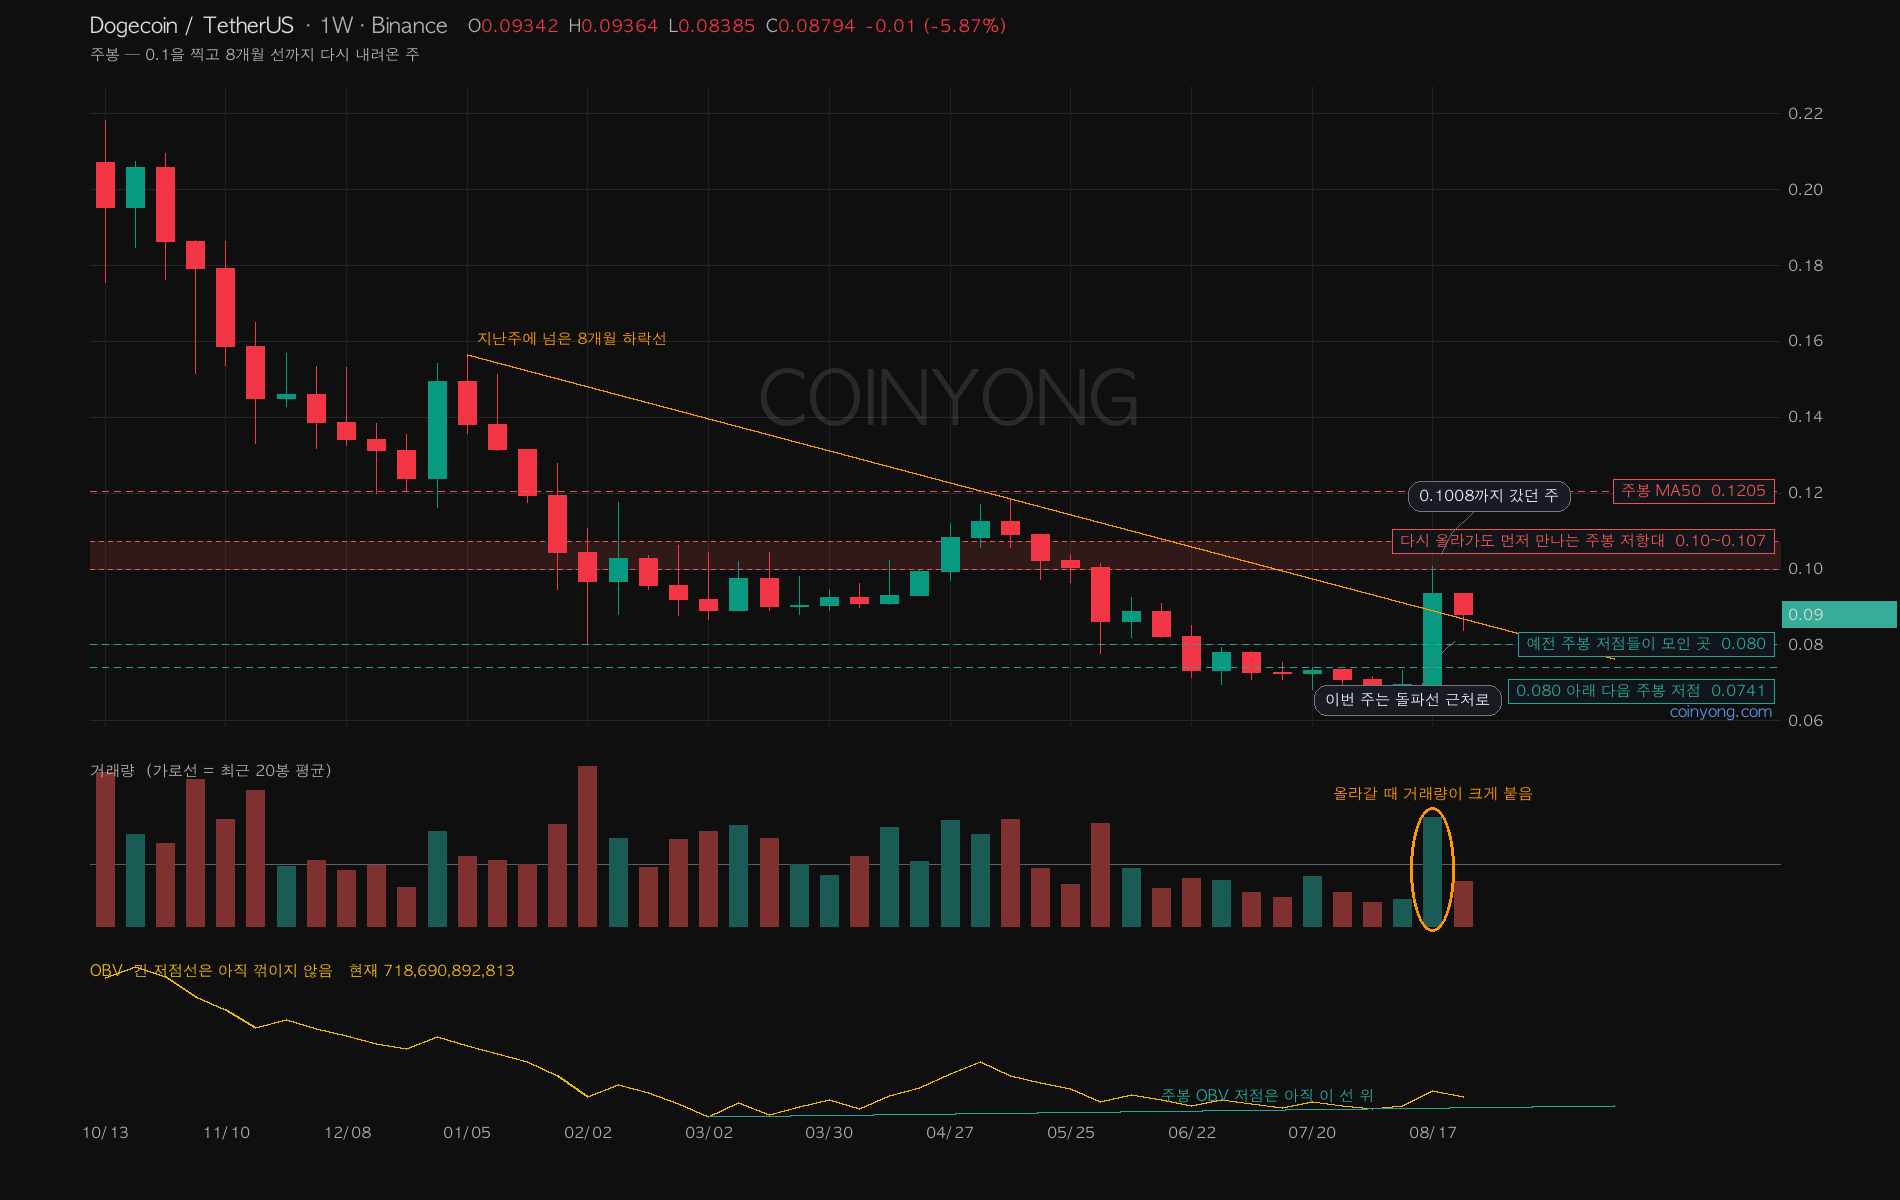Open the coinyong.com link

tap(1720, 712)
